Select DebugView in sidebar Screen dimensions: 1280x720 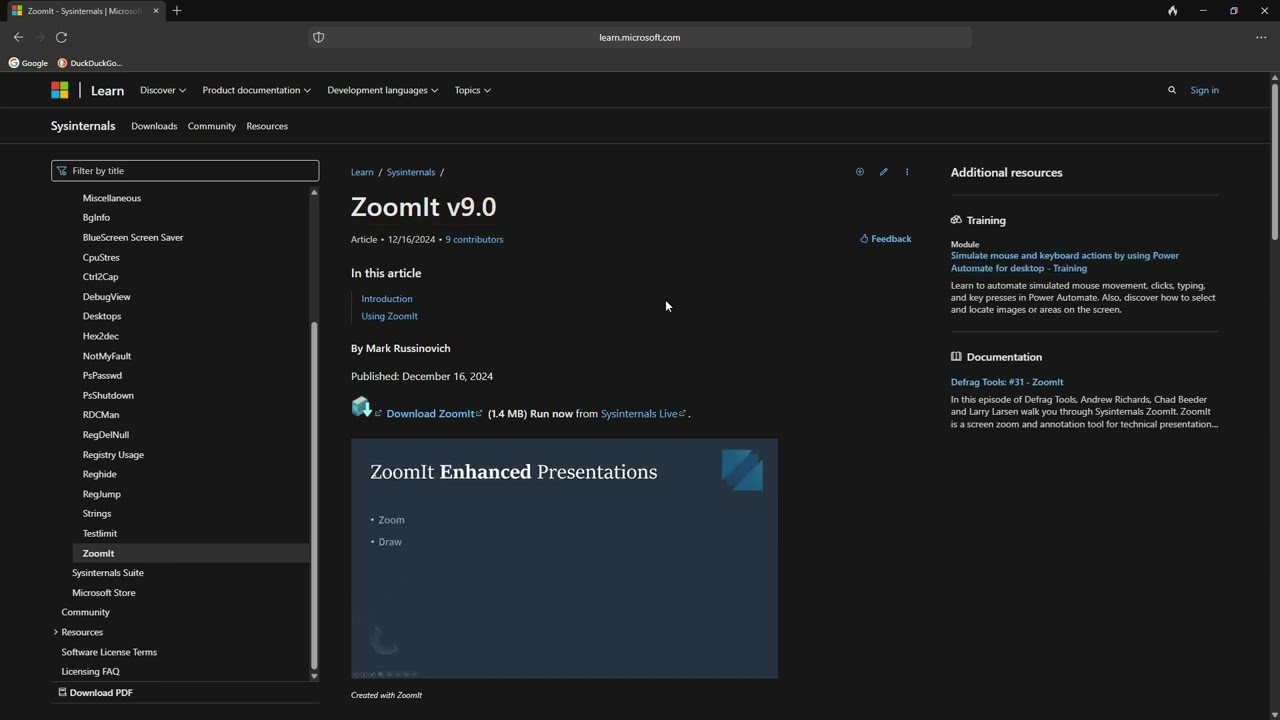click(x=107, y=297)
